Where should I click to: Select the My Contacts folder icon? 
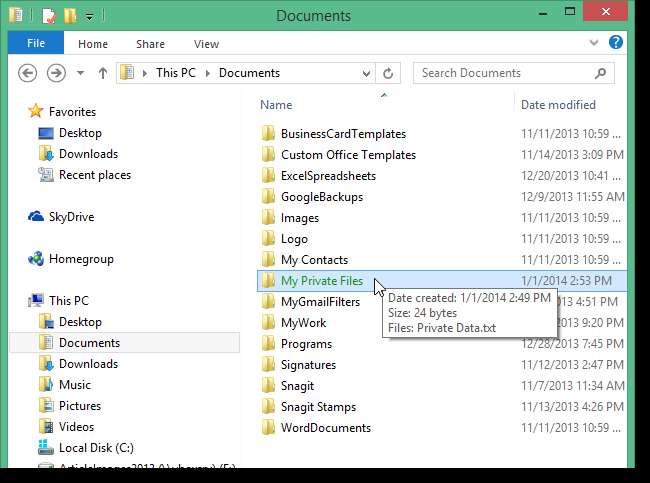point(268,260)
